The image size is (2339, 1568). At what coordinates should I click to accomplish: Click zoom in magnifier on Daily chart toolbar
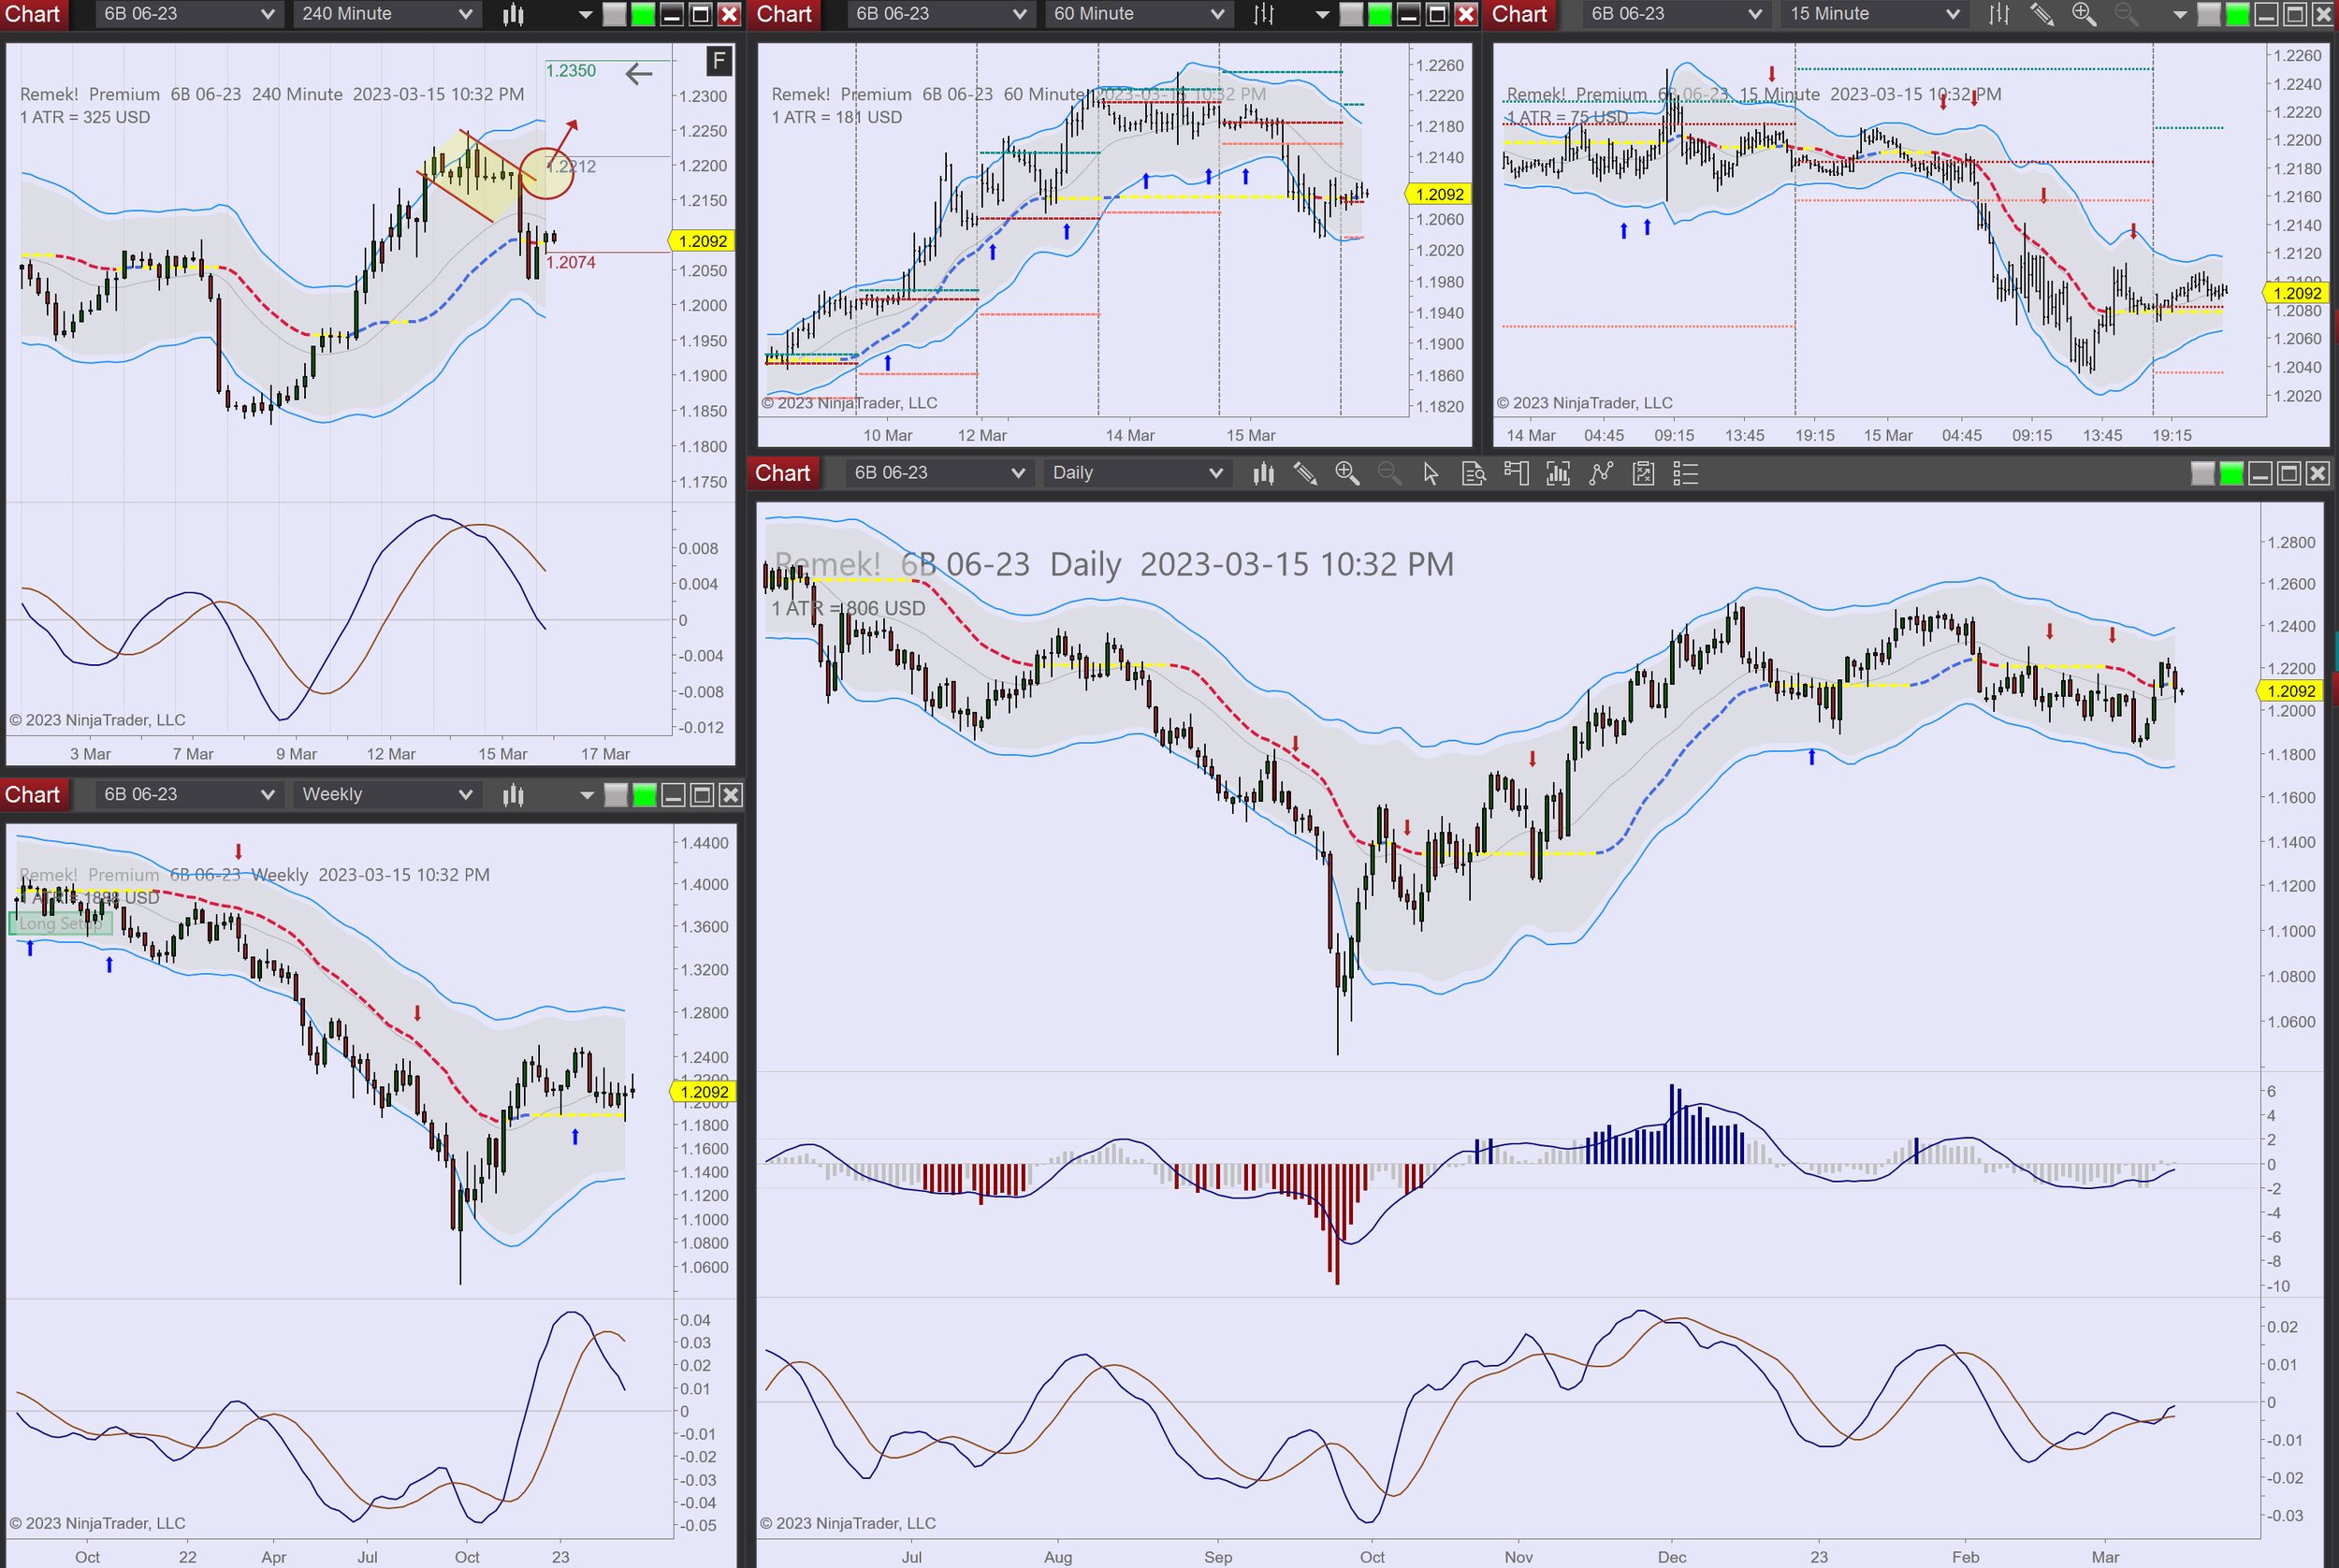pos(1346,473)
